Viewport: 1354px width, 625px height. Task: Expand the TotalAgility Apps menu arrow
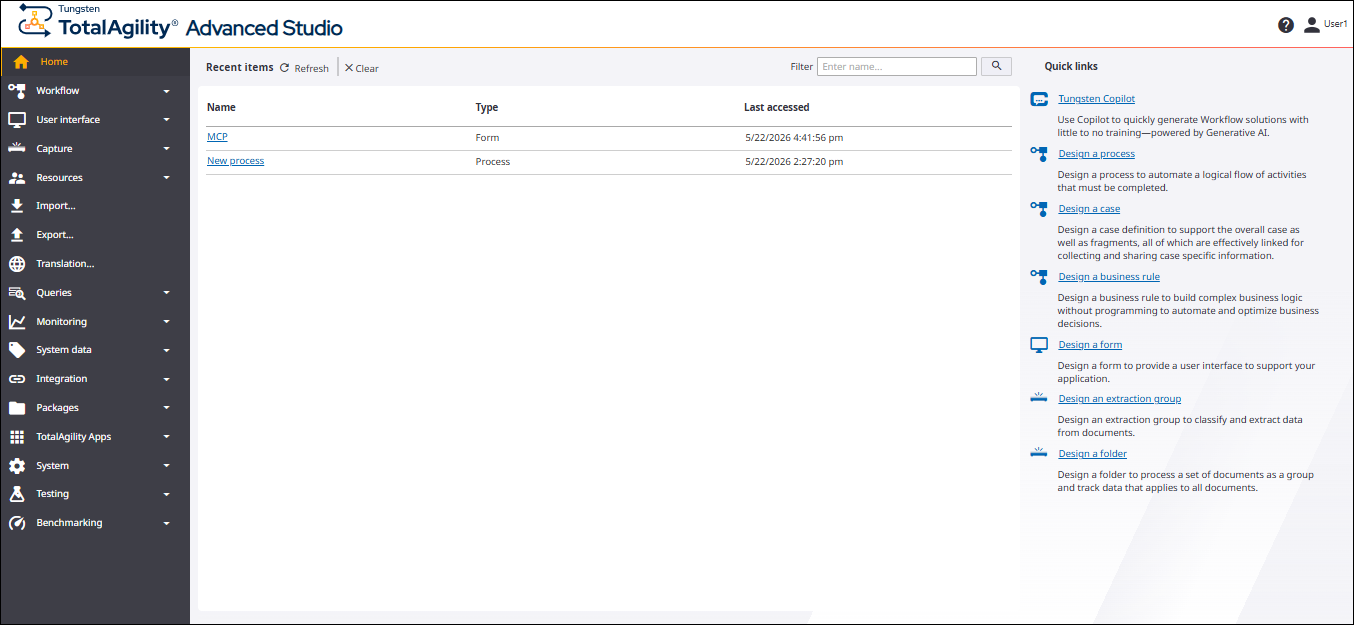point(167,437)
